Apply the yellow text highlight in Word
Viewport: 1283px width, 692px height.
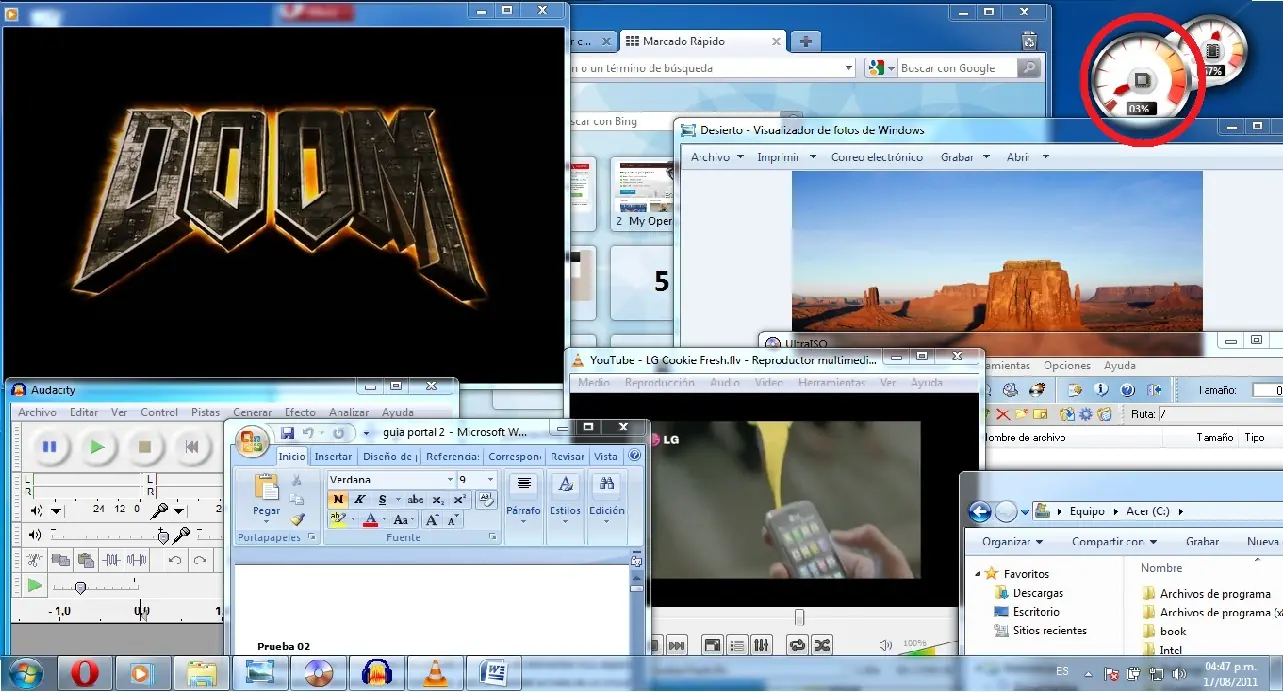(338, 519)
